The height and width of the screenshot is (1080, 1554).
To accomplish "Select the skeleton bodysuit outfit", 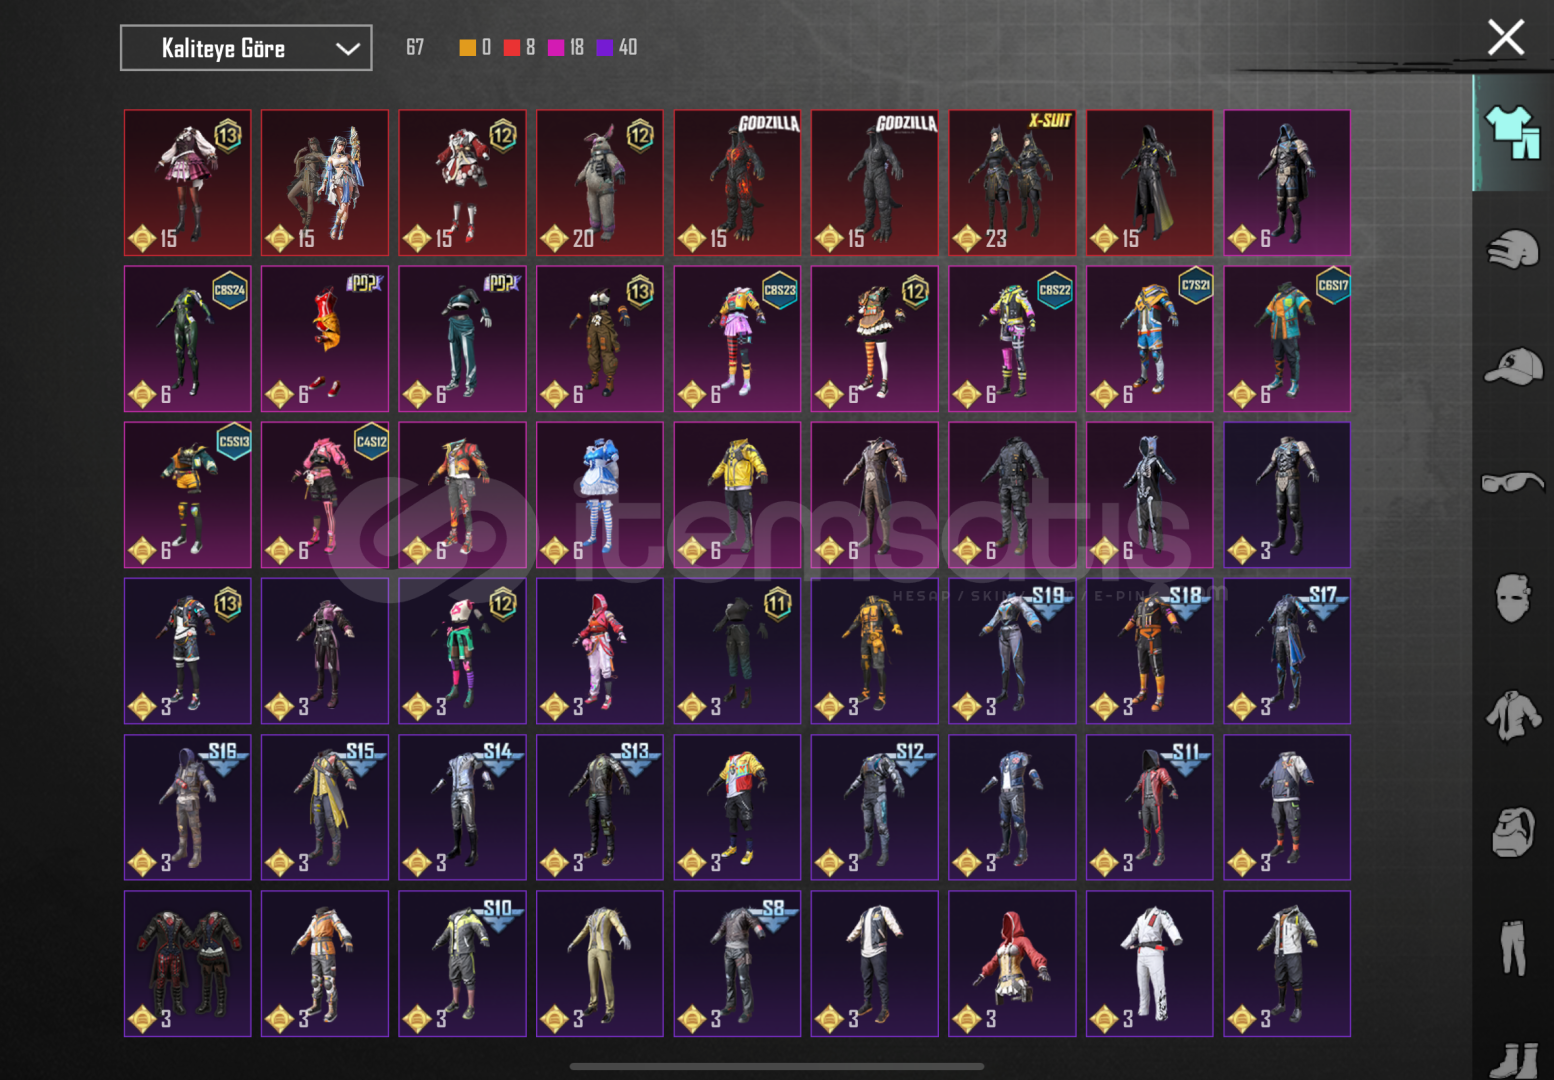I will point(1150,495).
